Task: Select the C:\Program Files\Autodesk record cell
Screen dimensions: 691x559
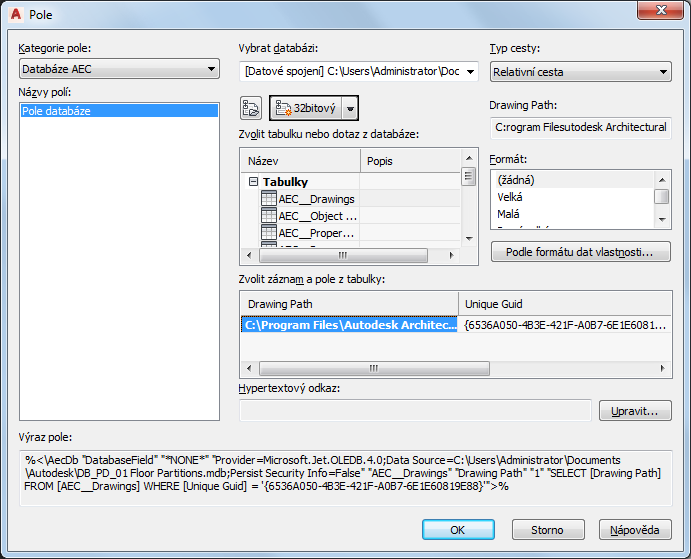Action: (349, 325)
